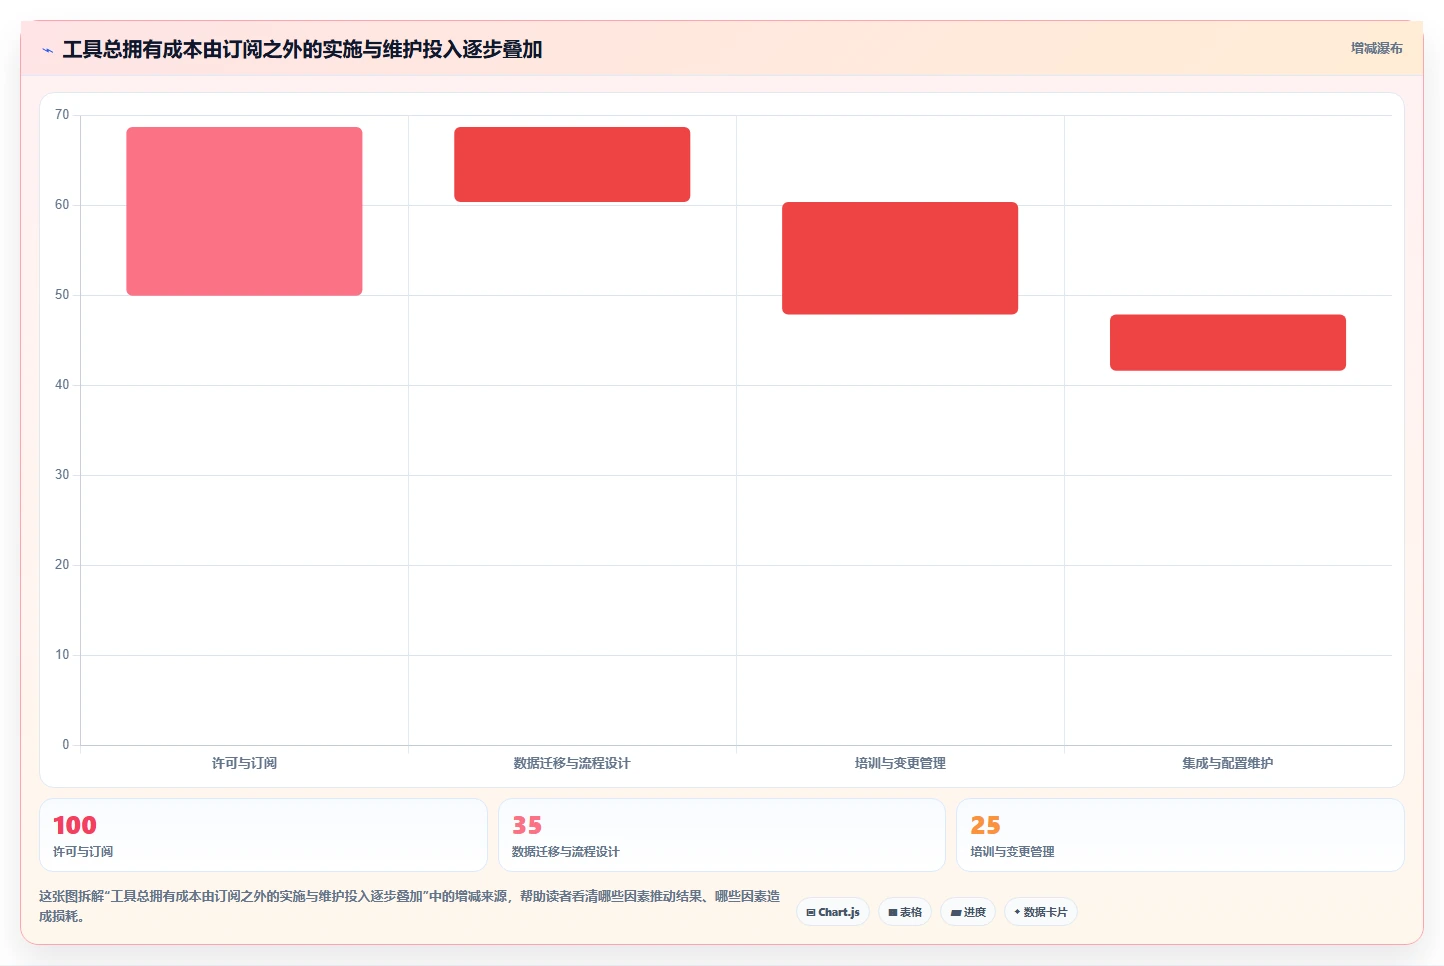Click the red 数据迁移与流程设计 bar
The width and height of the screenshot is (1444, 966).
[572, 164]
